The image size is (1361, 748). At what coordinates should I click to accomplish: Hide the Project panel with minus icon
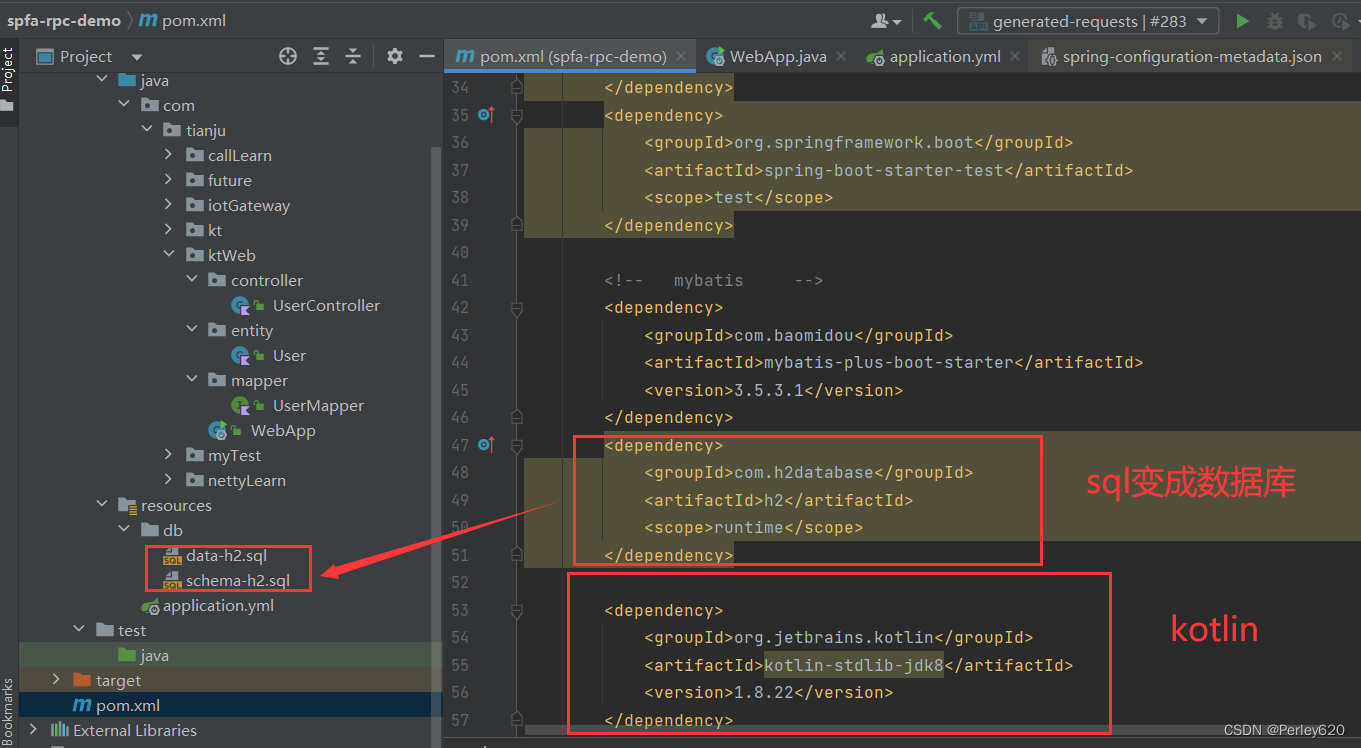coord(426,56)
